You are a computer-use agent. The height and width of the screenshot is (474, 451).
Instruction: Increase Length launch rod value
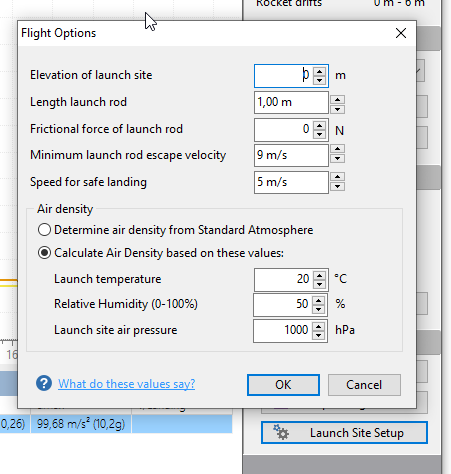[338, 99]
